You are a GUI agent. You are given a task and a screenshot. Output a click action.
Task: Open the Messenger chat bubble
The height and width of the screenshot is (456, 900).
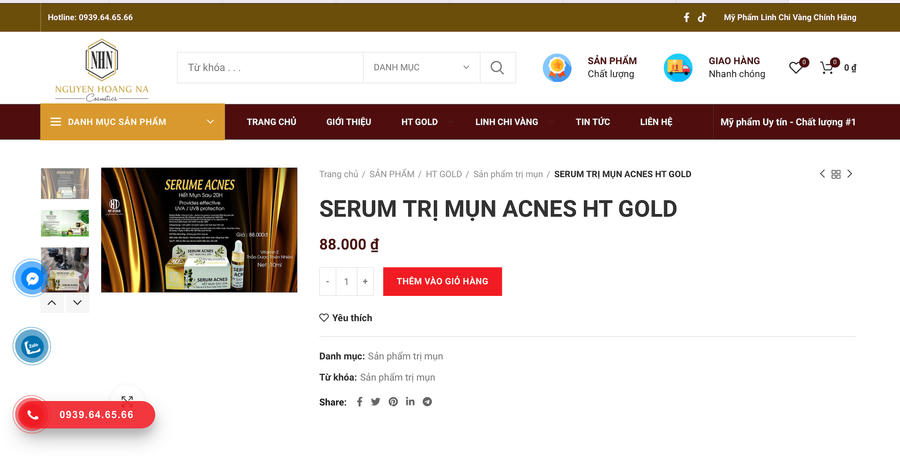(x=32, y=279)
